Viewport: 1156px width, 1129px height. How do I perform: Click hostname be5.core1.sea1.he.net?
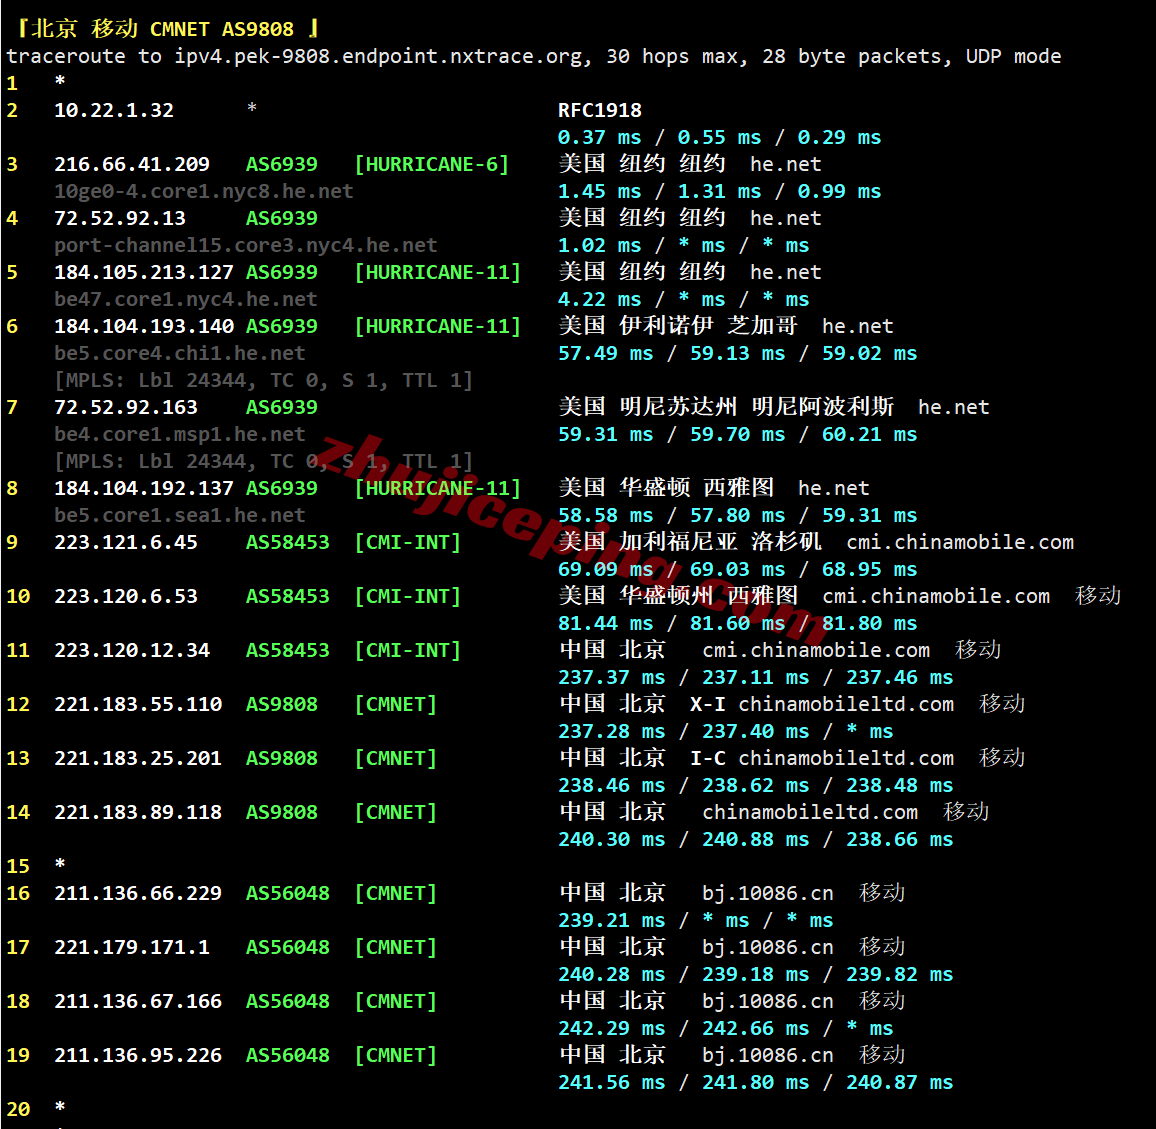[x=180, y=515]
